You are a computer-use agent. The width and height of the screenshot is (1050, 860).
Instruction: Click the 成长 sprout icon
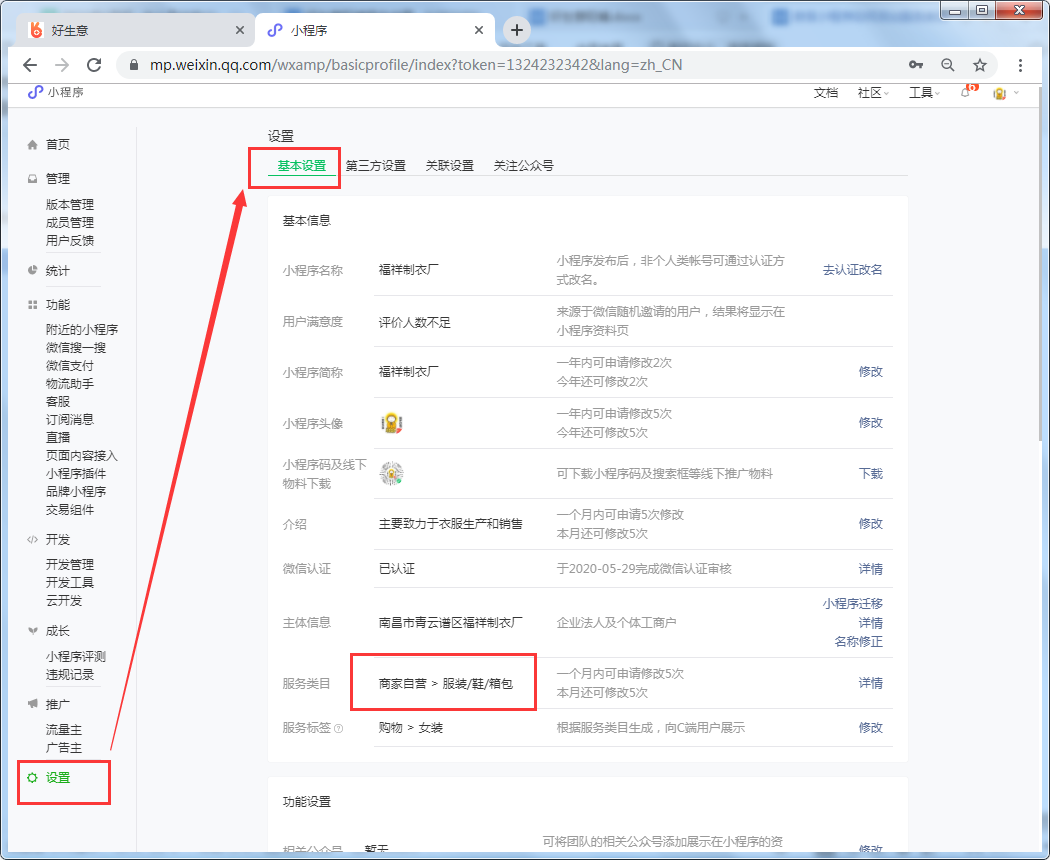point(32,631)
